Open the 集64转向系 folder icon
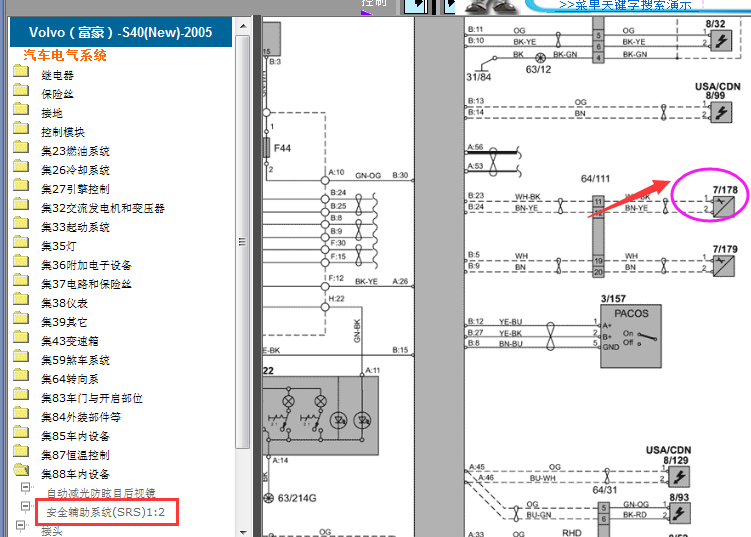Image resolution: width=751 pixels, height=537 pixels. point(21,376)
